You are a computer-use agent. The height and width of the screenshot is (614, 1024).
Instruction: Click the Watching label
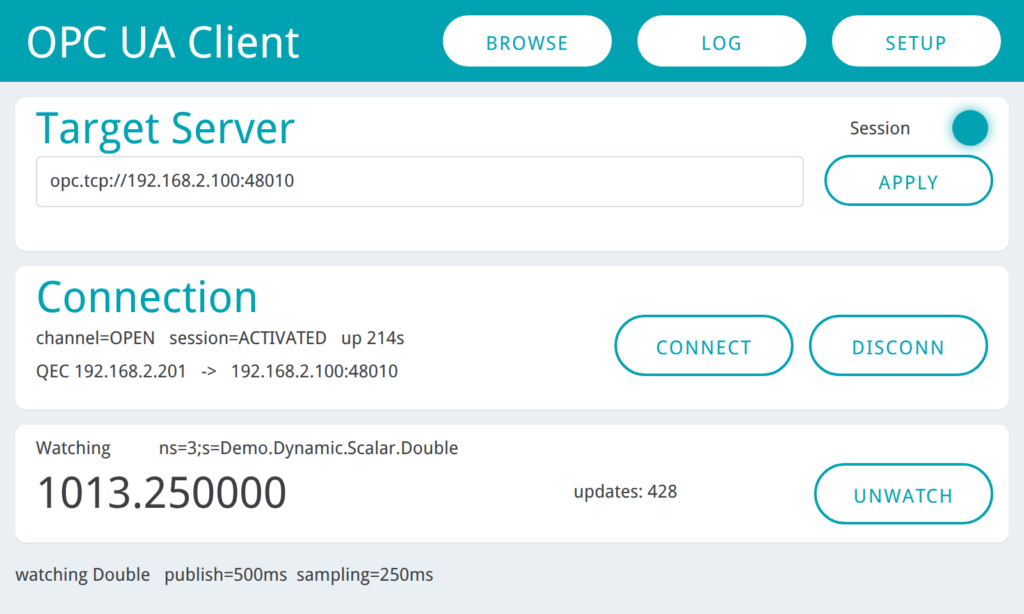[x=73, y=448]
